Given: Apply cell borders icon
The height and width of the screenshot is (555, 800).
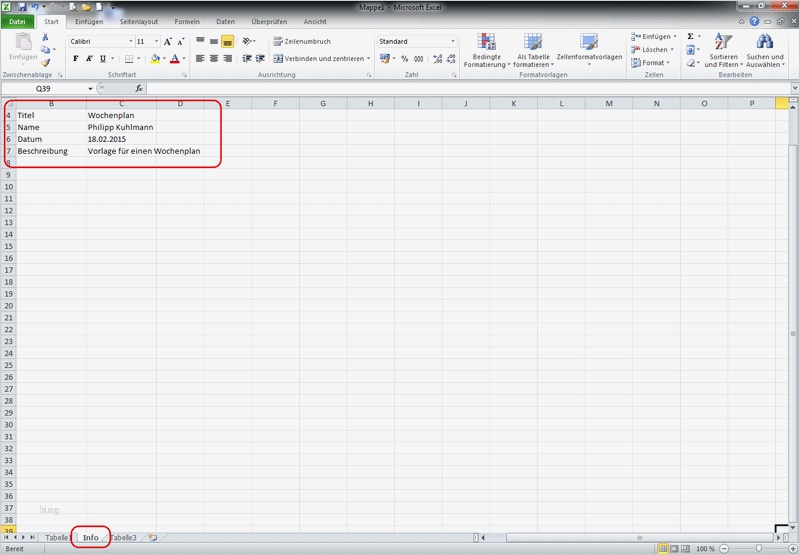Looking at the screenshot, I should (x=129, y=59).
